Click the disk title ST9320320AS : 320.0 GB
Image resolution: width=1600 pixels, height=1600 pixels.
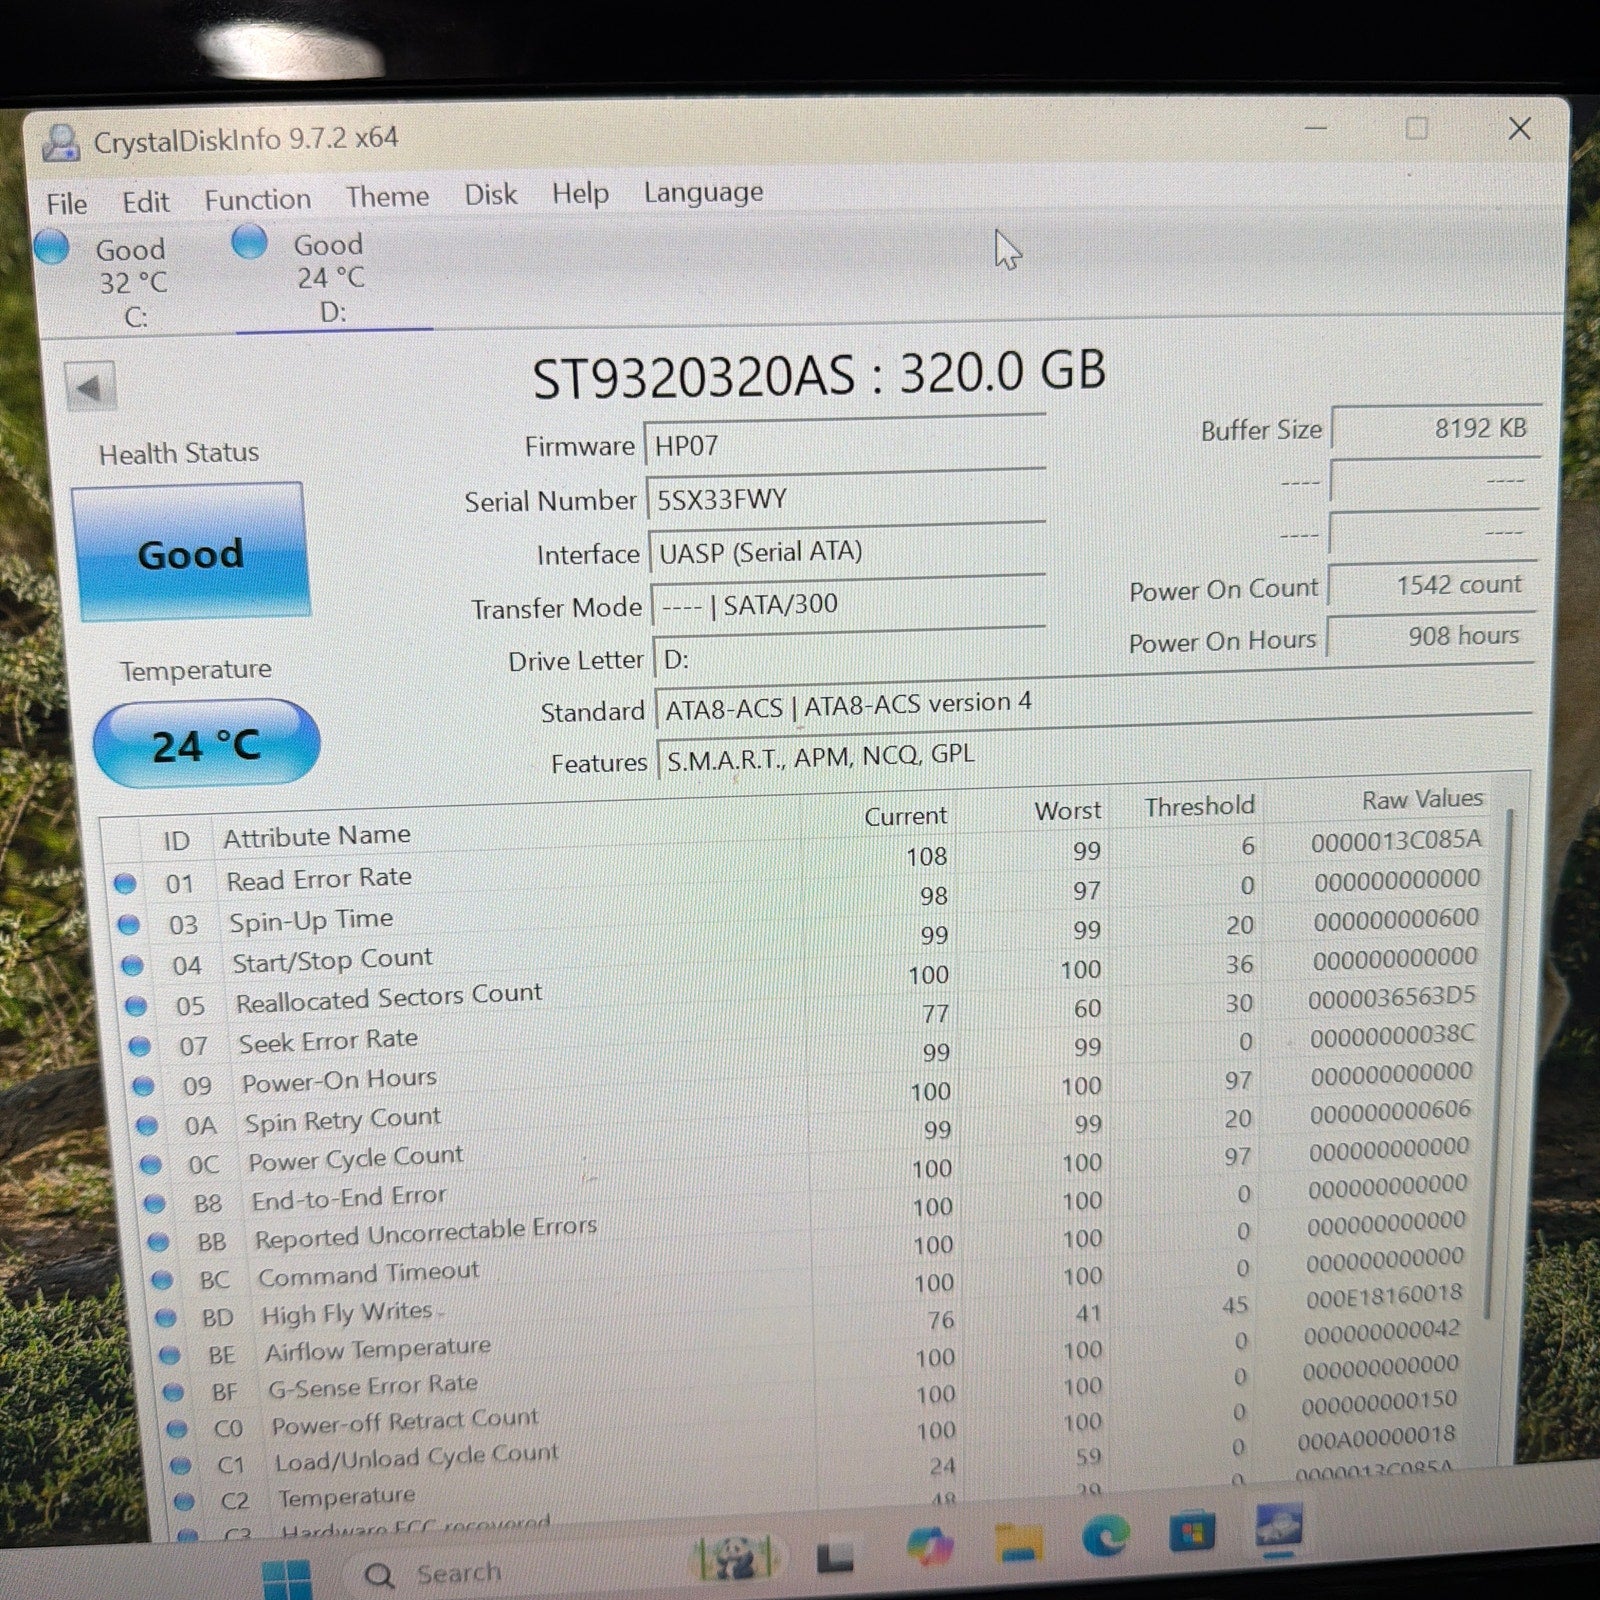pos(819,375)
